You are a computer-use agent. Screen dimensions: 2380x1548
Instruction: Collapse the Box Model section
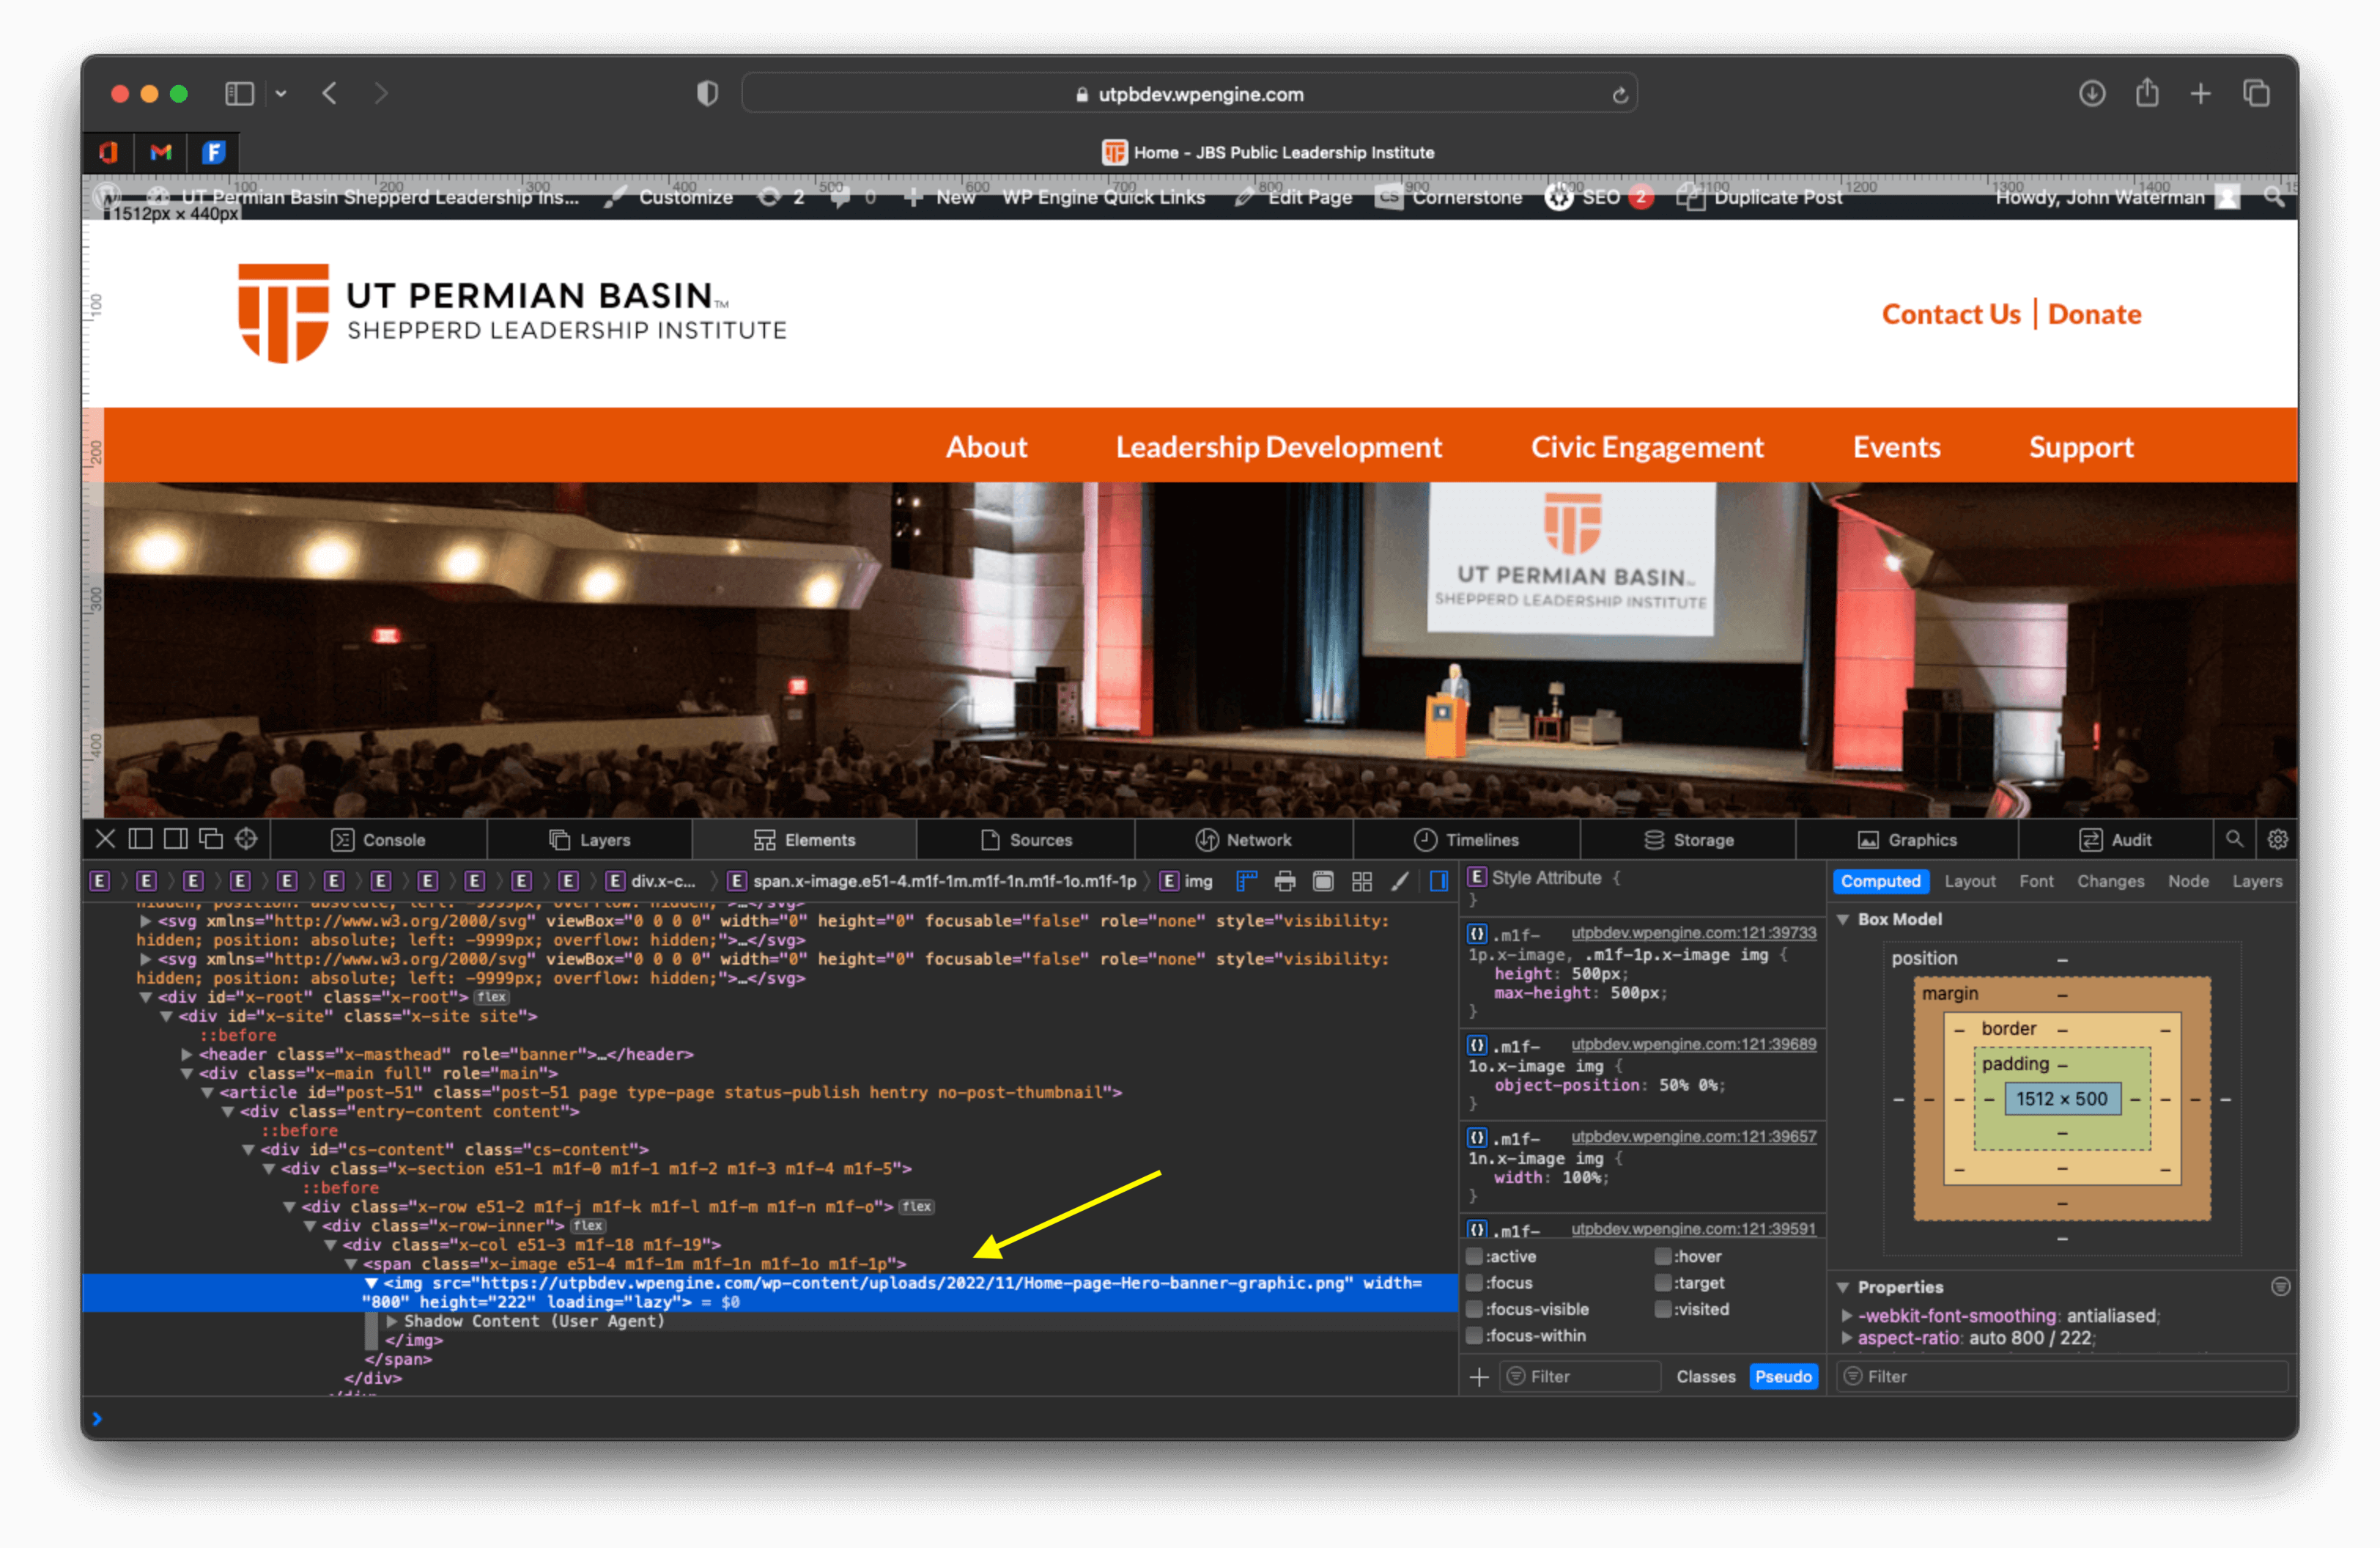[1843, 919]
